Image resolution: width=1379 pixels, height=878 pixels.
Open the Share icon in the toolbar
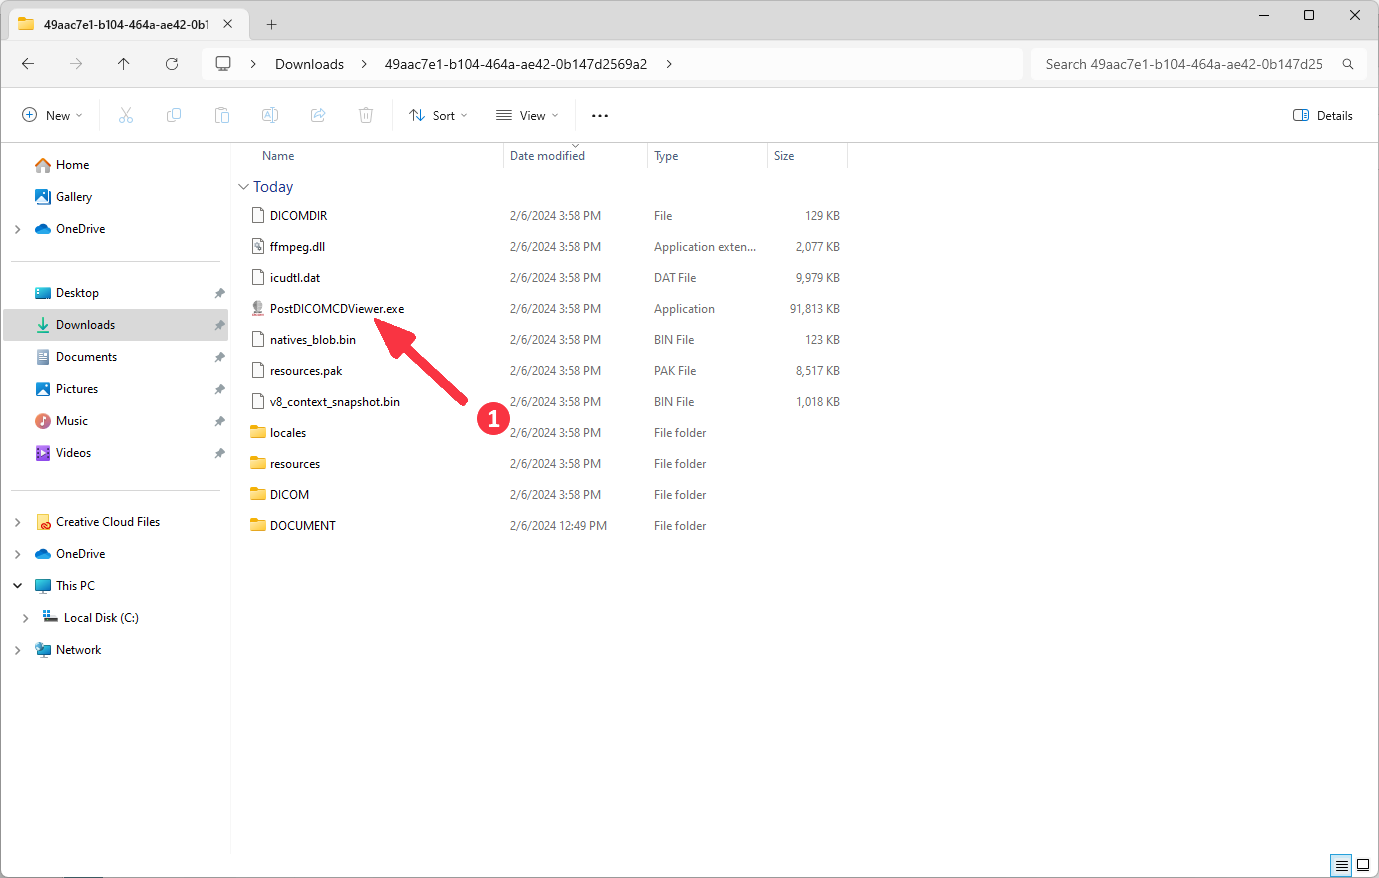point(317,115)
